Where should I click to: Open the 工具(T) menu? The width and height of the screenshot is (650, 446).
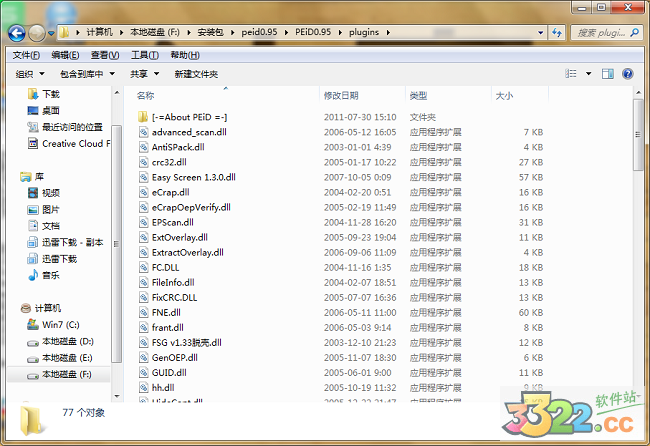145,55
